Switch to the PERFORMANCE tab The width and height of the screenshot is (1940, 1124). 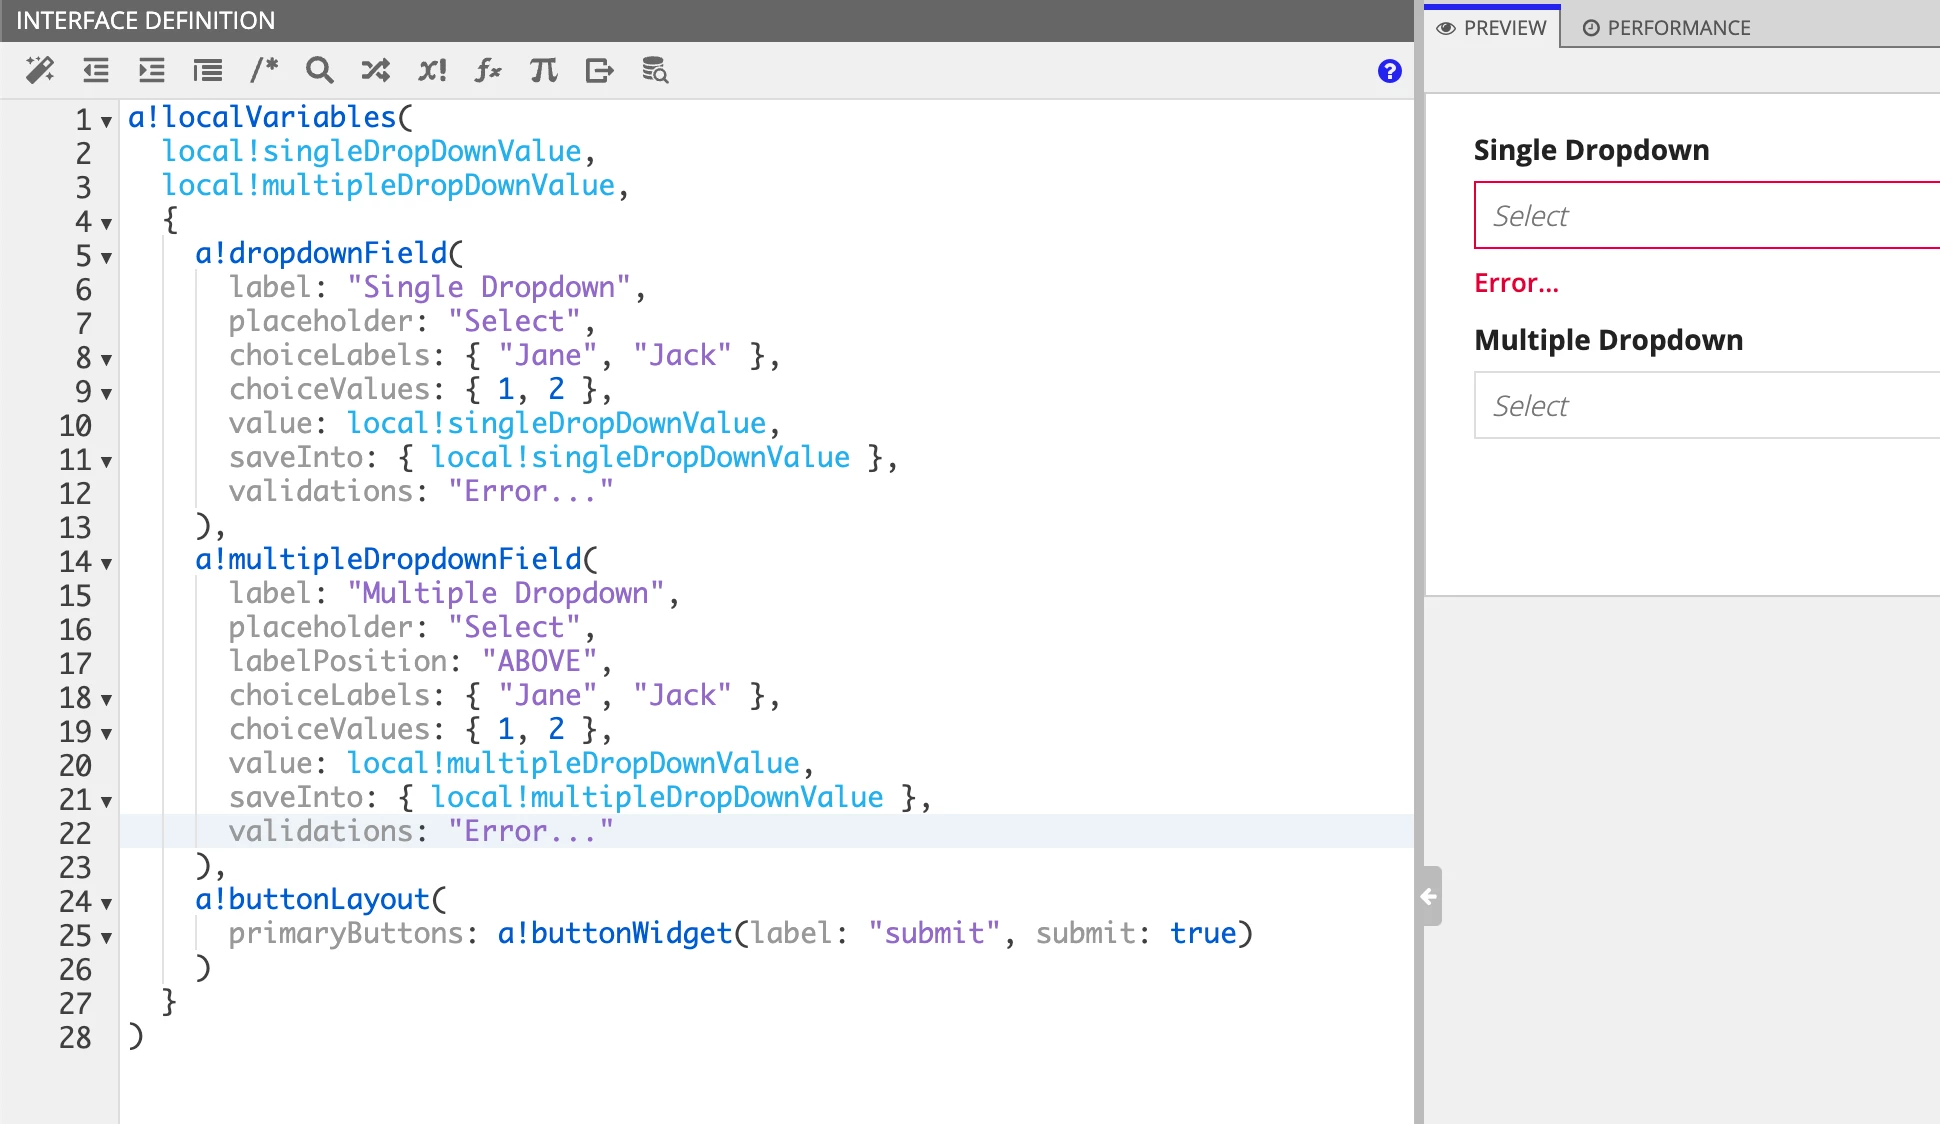click(x=1667, y=28)
